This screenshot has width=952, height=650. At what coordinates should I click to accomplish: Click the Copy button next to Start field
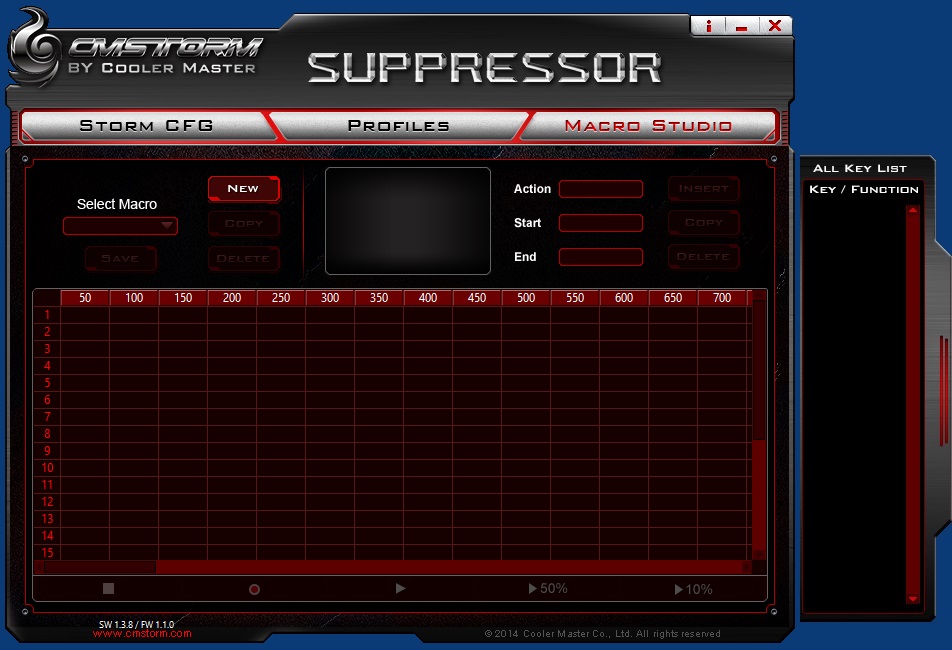pyautogui.click(x=704, y=223)
